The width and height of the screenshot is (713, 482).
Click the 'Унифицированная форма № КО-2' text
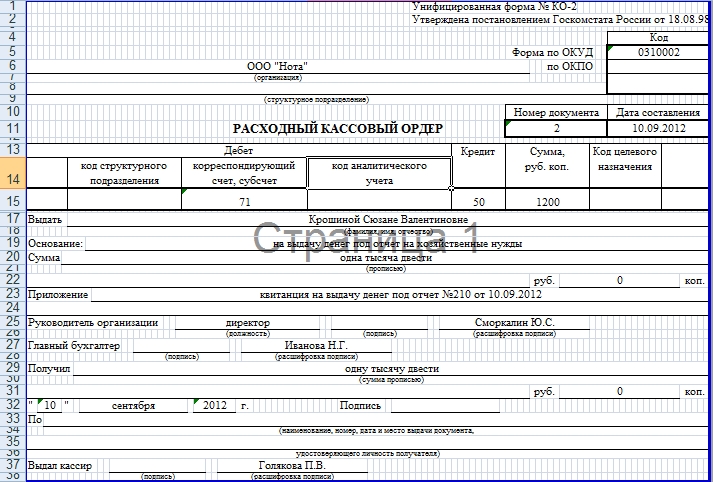[x=495, y=7]
